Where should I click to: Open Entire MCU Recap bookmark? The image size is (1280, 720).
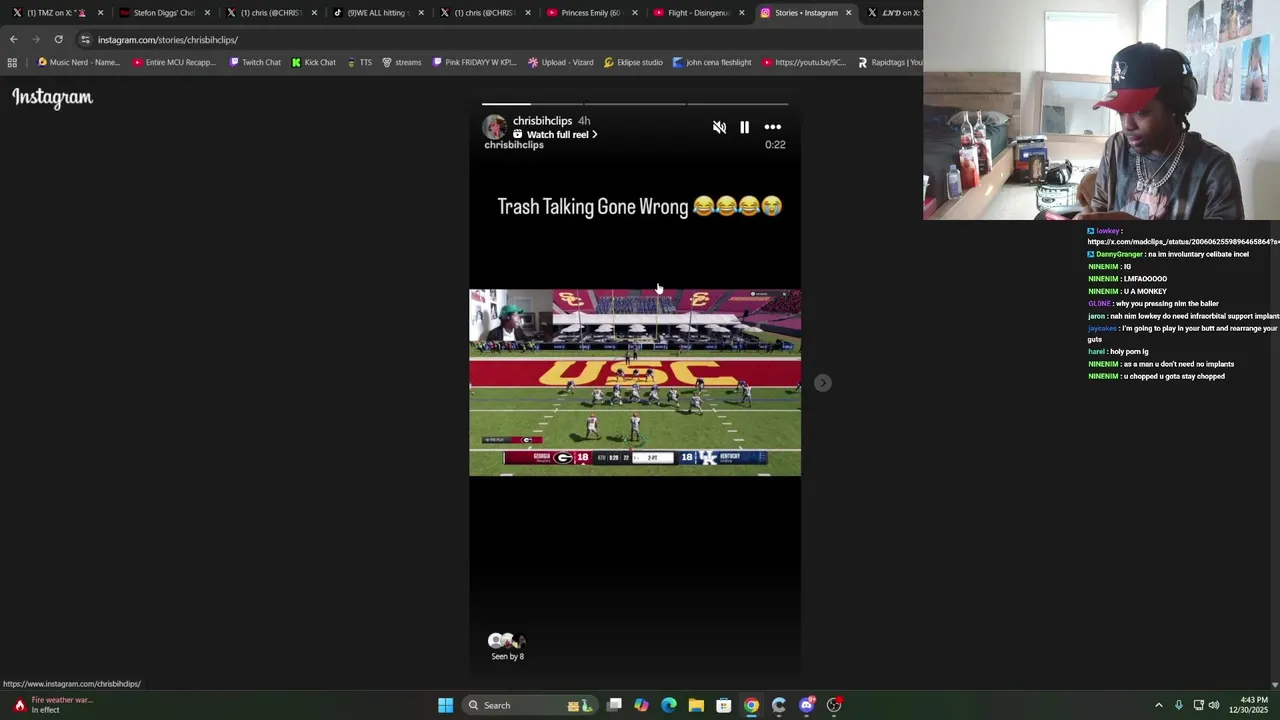[x=174, y=62]
